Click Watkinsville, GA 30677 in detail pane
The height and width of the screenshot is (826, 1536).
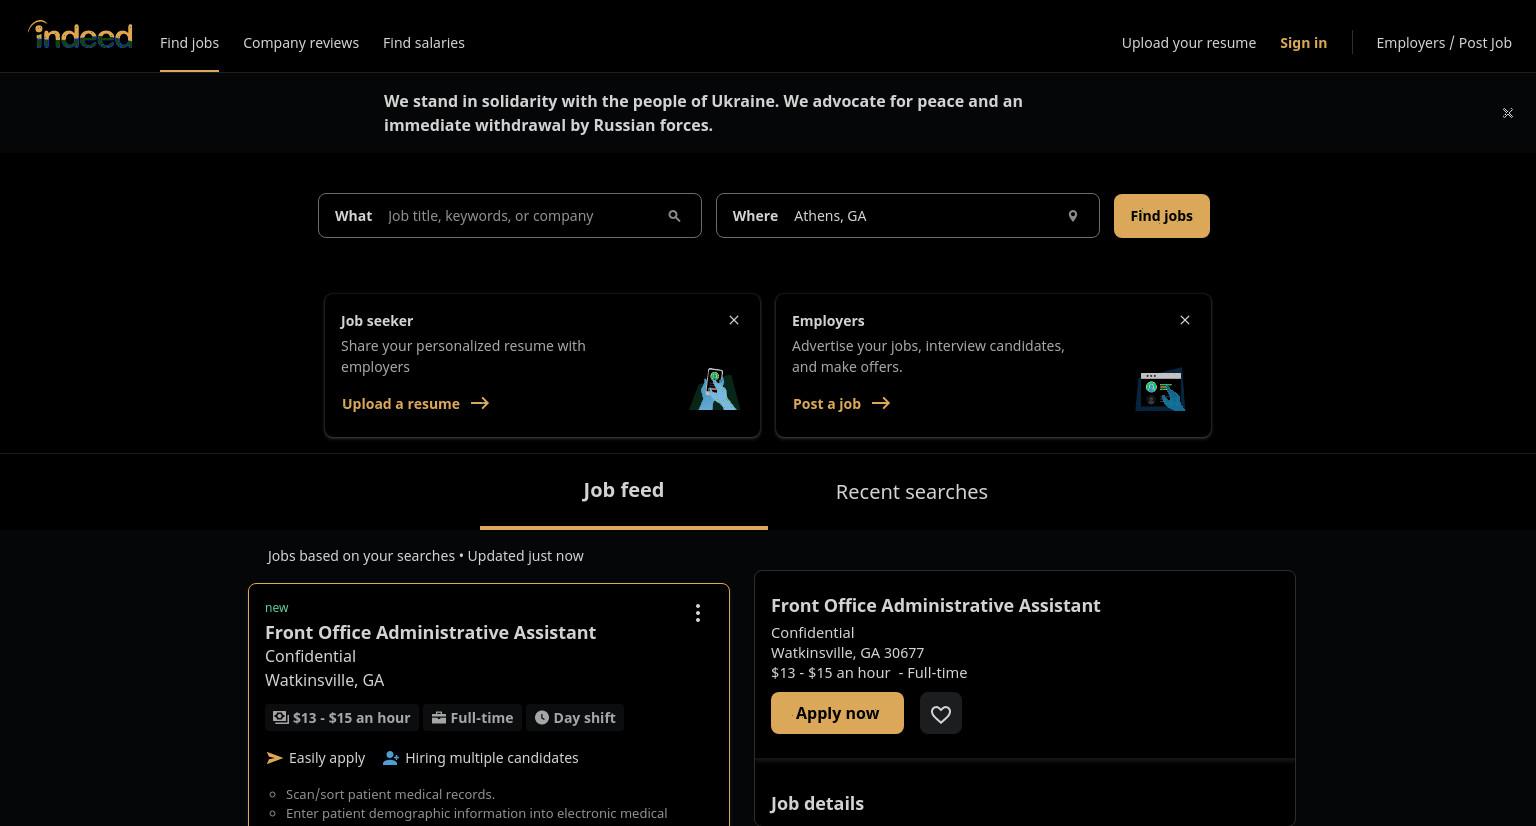pos(848,653)
